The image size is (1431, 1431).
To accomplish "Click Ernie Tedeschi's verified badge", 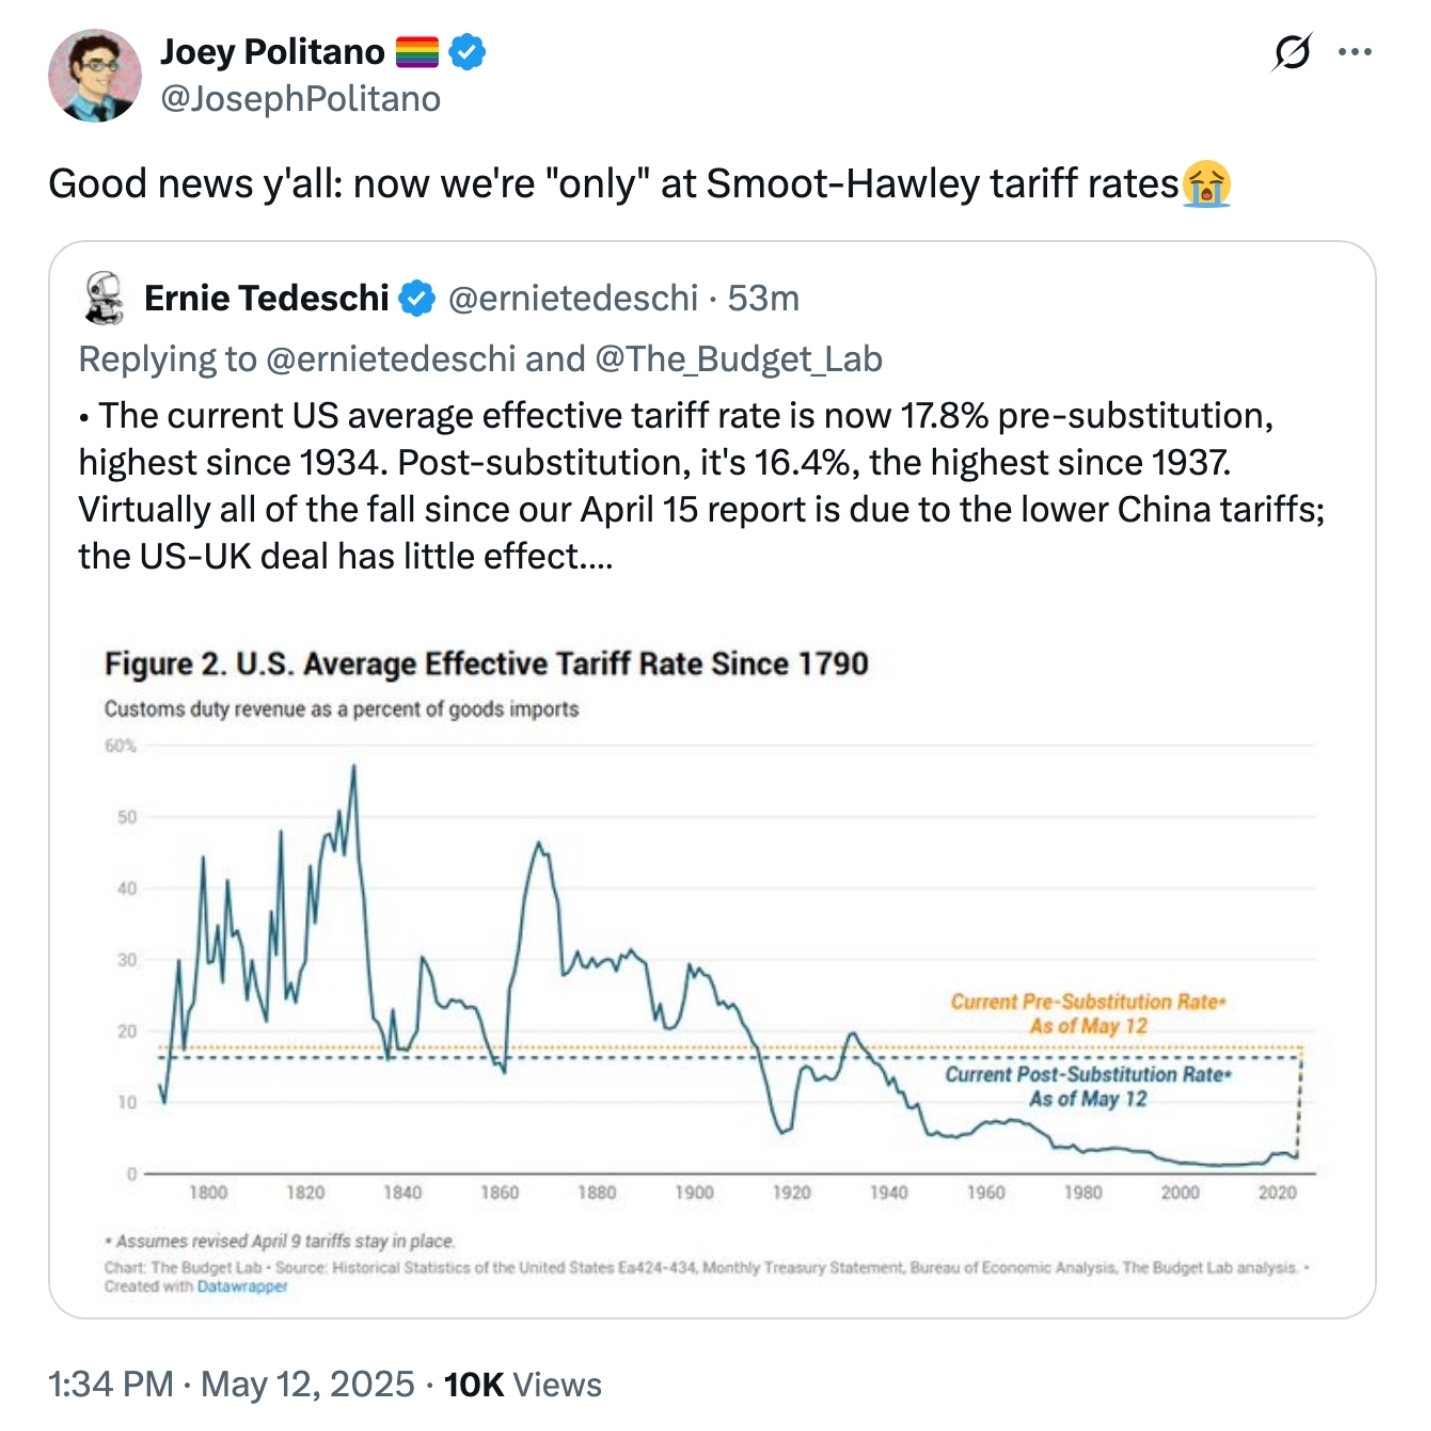I will click(417, 298).
